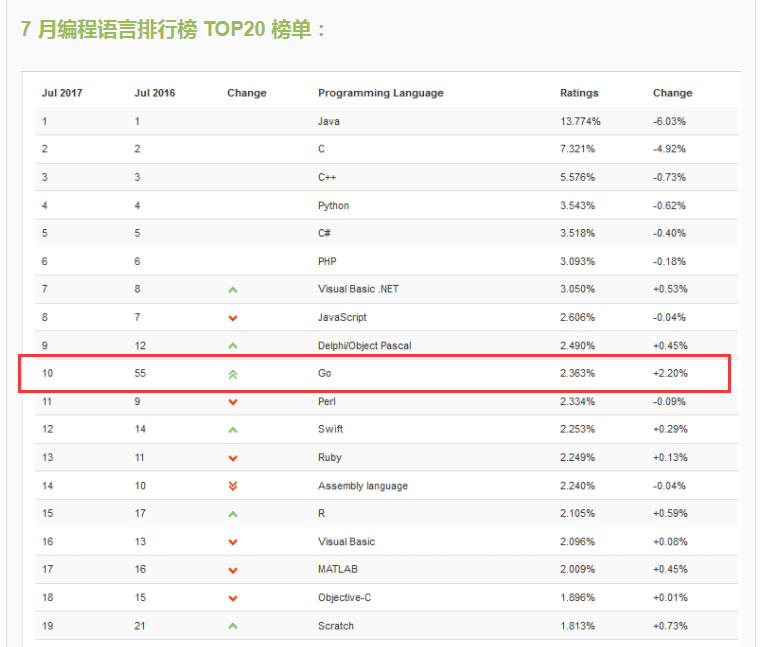
Task: Click the red down arrow in Objective-C row
Action: 233,598
